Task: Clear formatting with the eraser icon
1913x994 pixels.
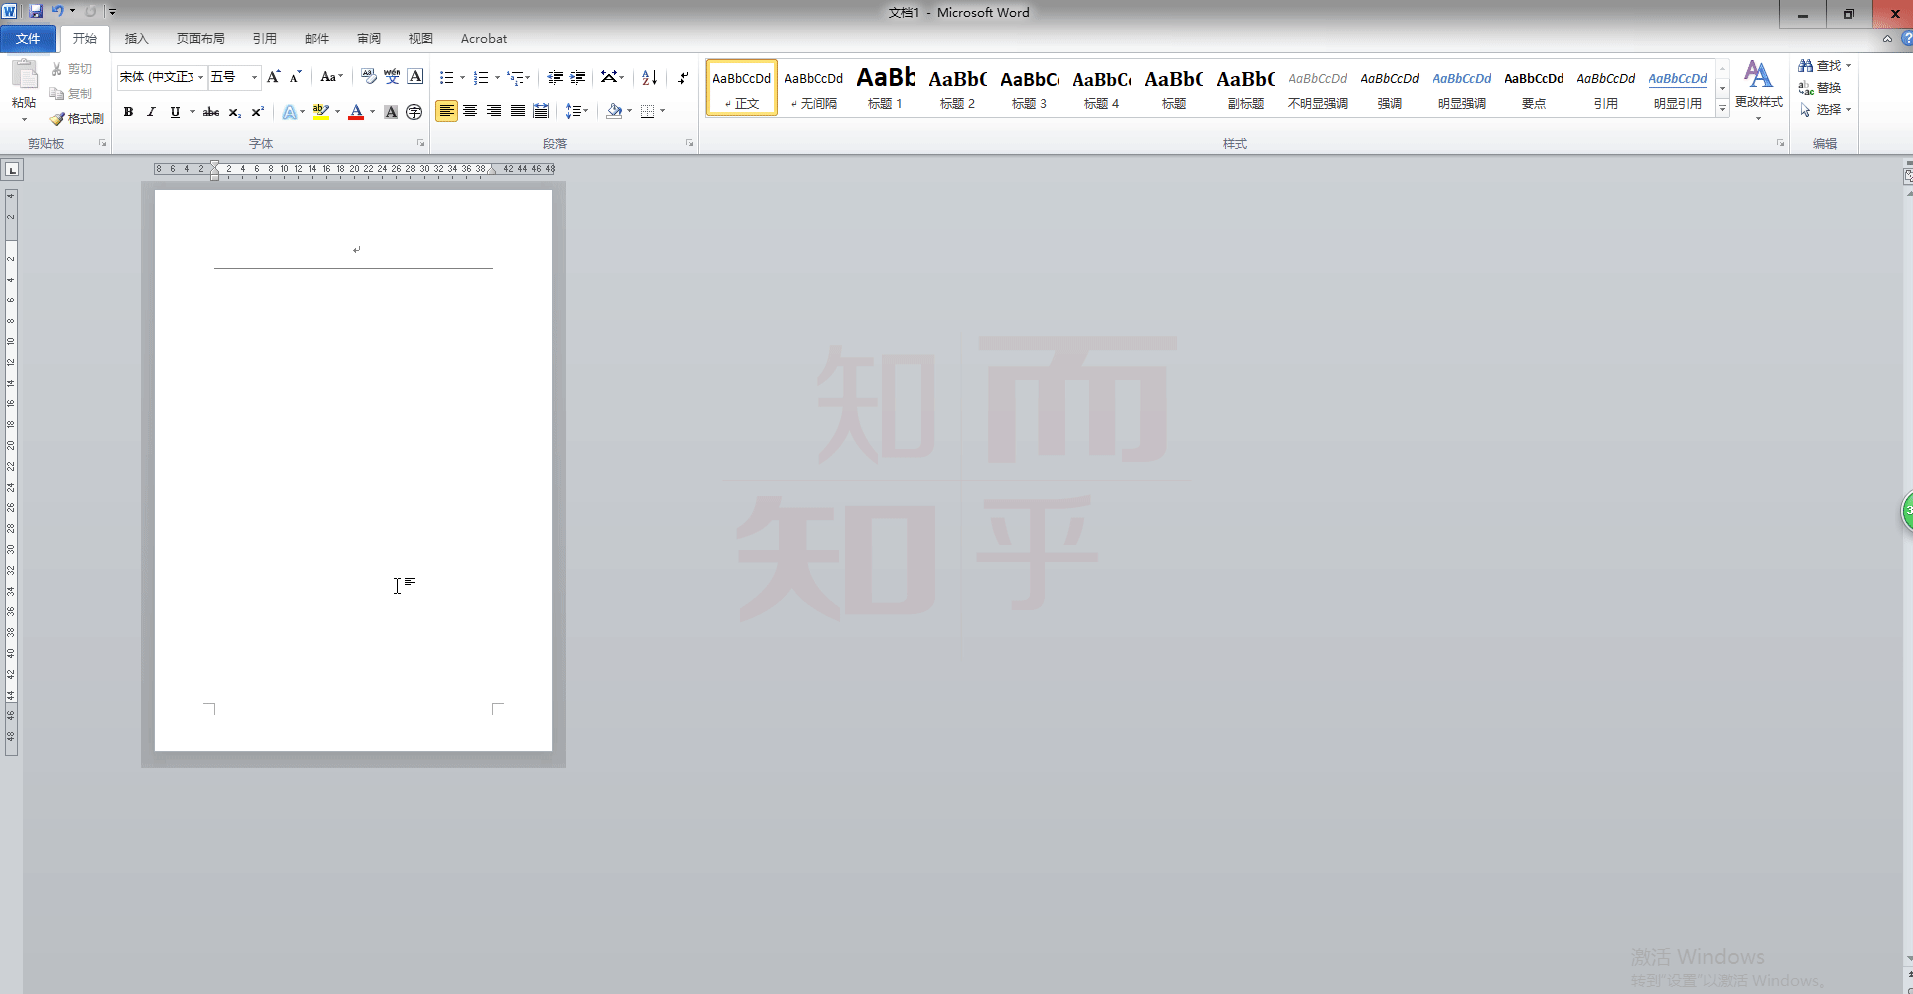Action: pos(368,77)
